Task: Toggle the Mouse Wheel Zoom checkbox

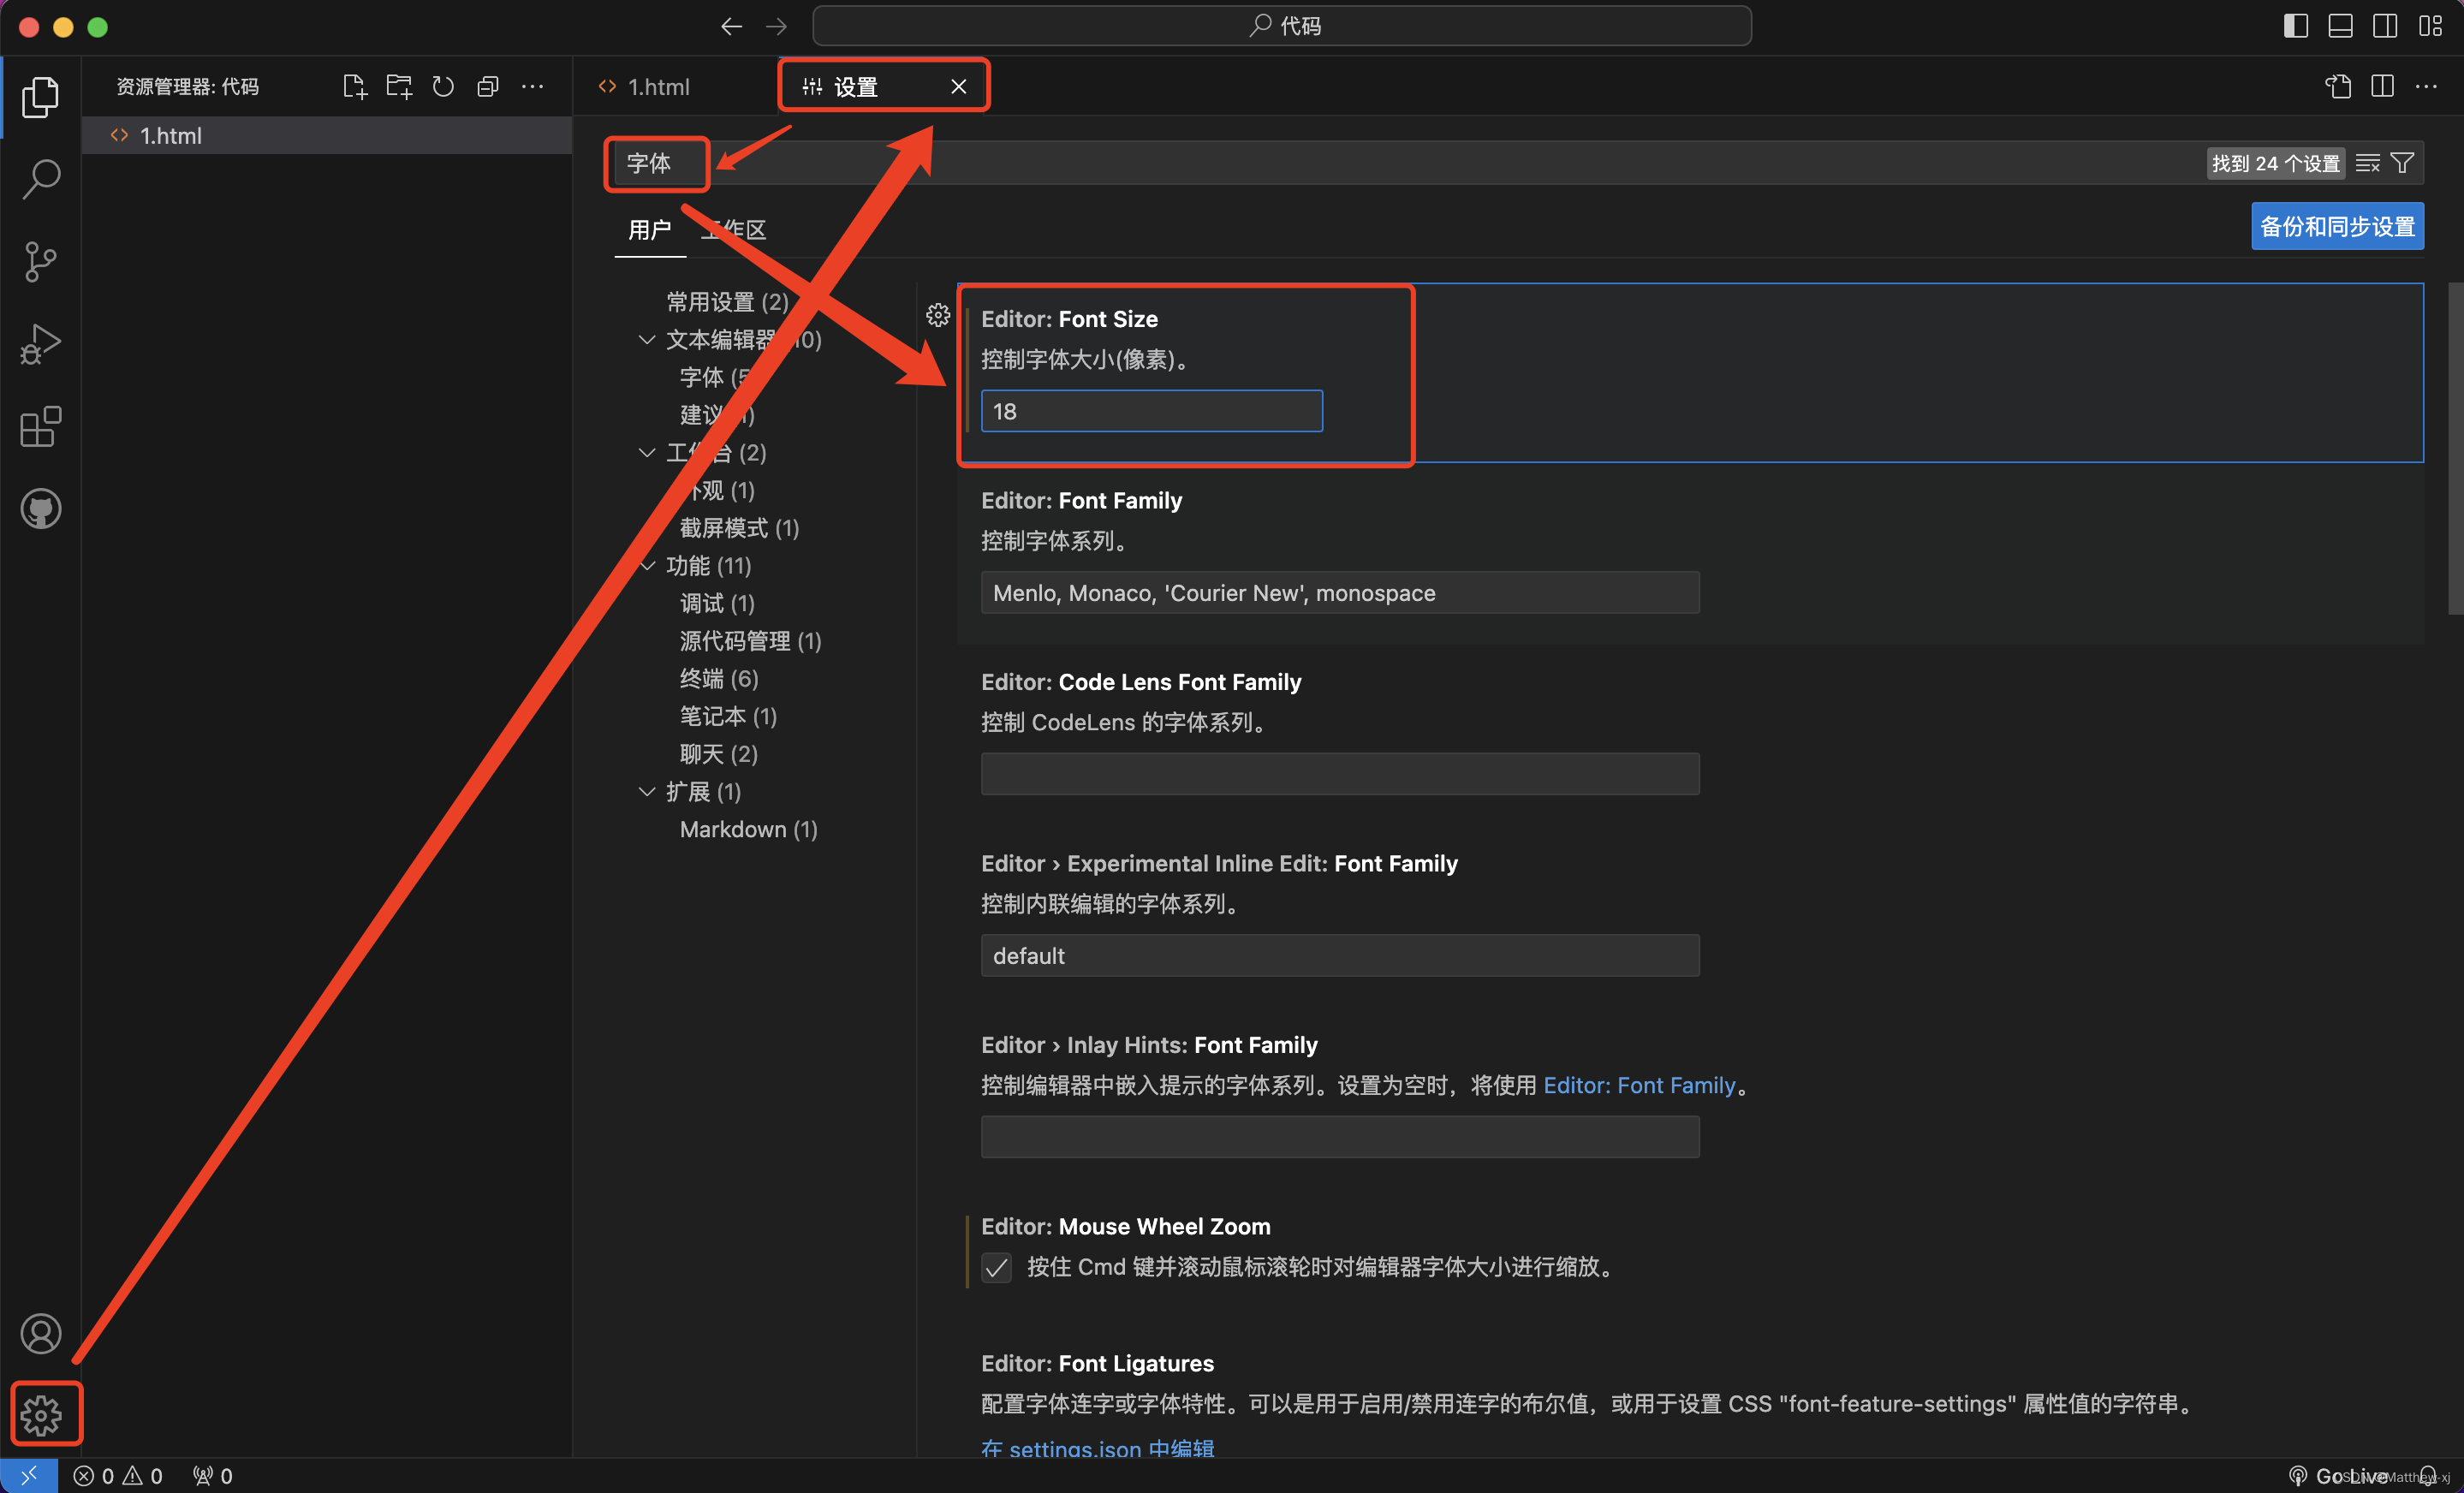Action: [x=996, y=1267]
